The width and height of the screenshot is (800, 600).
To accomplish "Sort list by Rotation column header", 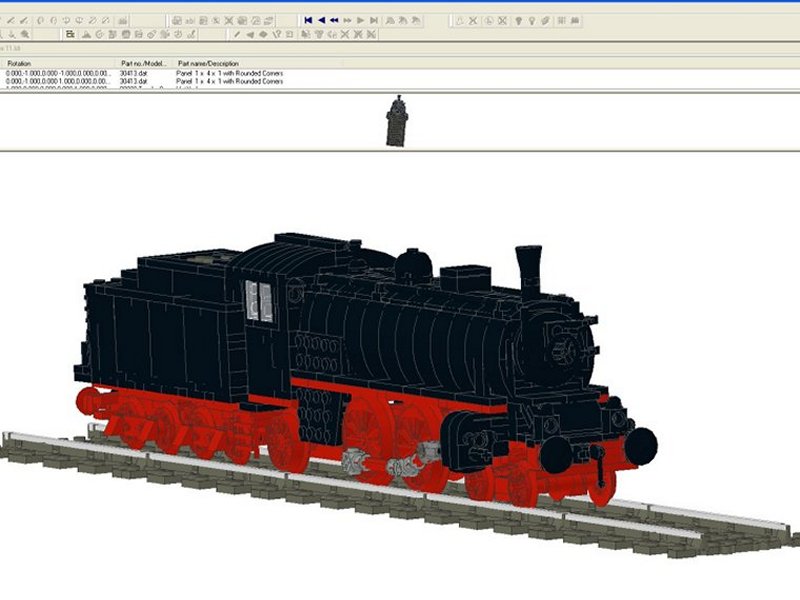I will coord(59,64).
